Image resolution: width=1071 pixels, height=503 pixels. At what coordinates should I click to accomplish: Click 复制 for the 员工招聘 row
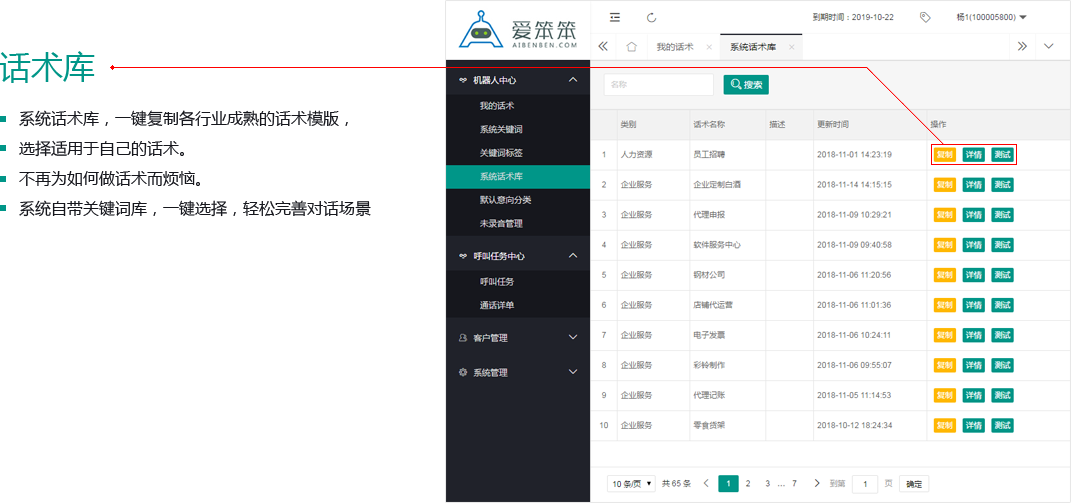click(x=944, y=155)
